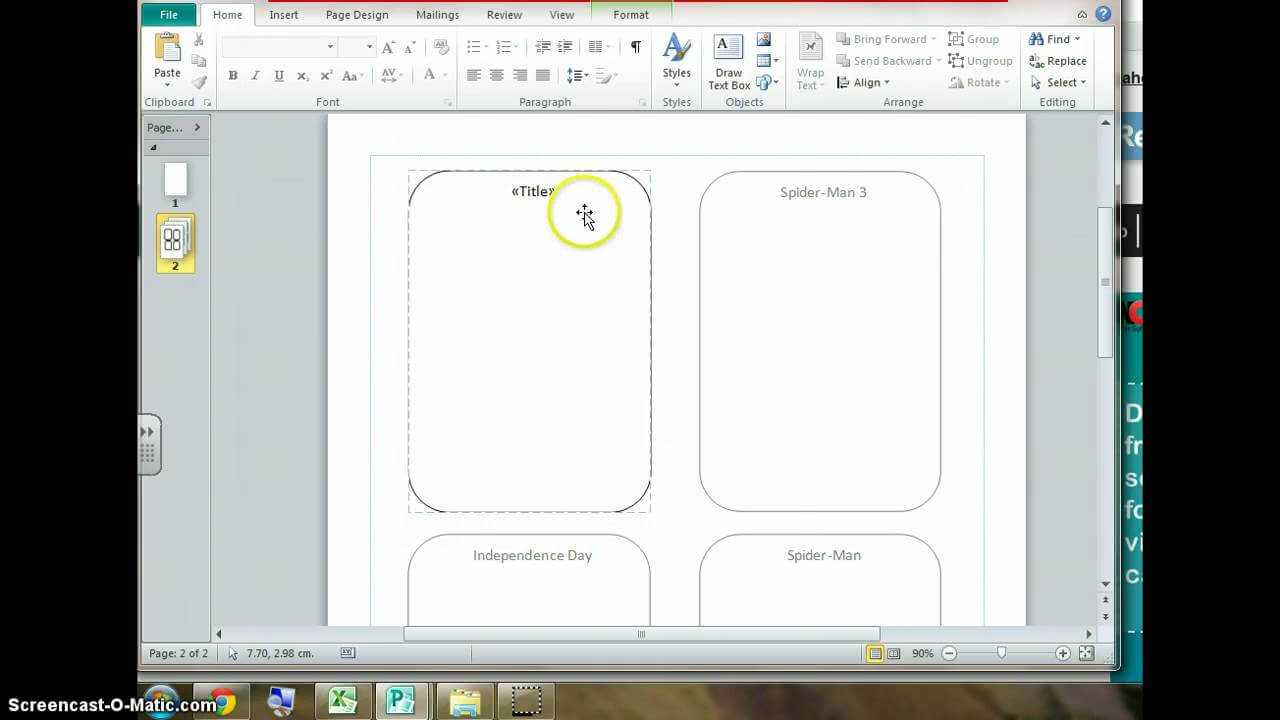Decrease the paragraph indent level
Image resolution: width=1280 pixels, height=720 pixels.
tap(543, 47)
